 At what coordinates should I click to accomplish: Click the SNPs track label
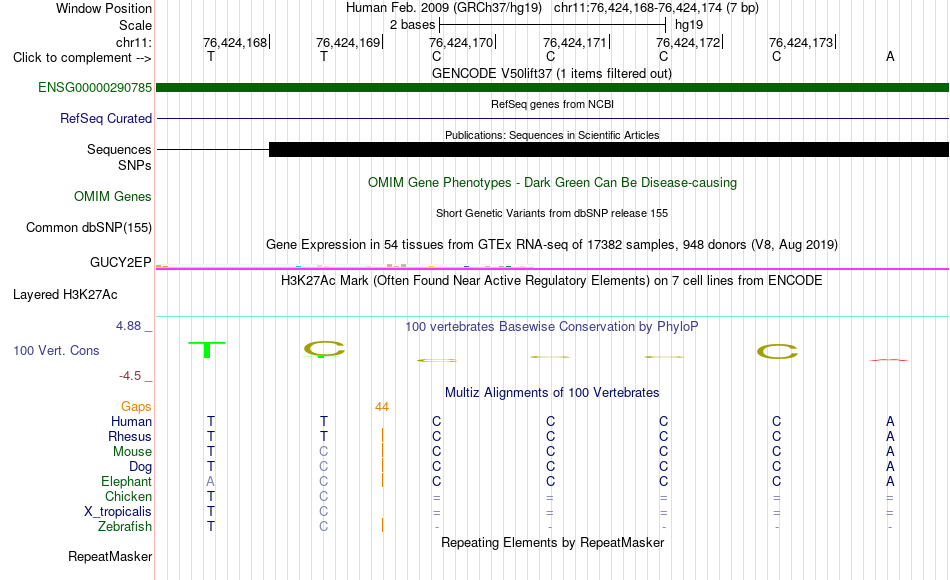coord(135,165)
